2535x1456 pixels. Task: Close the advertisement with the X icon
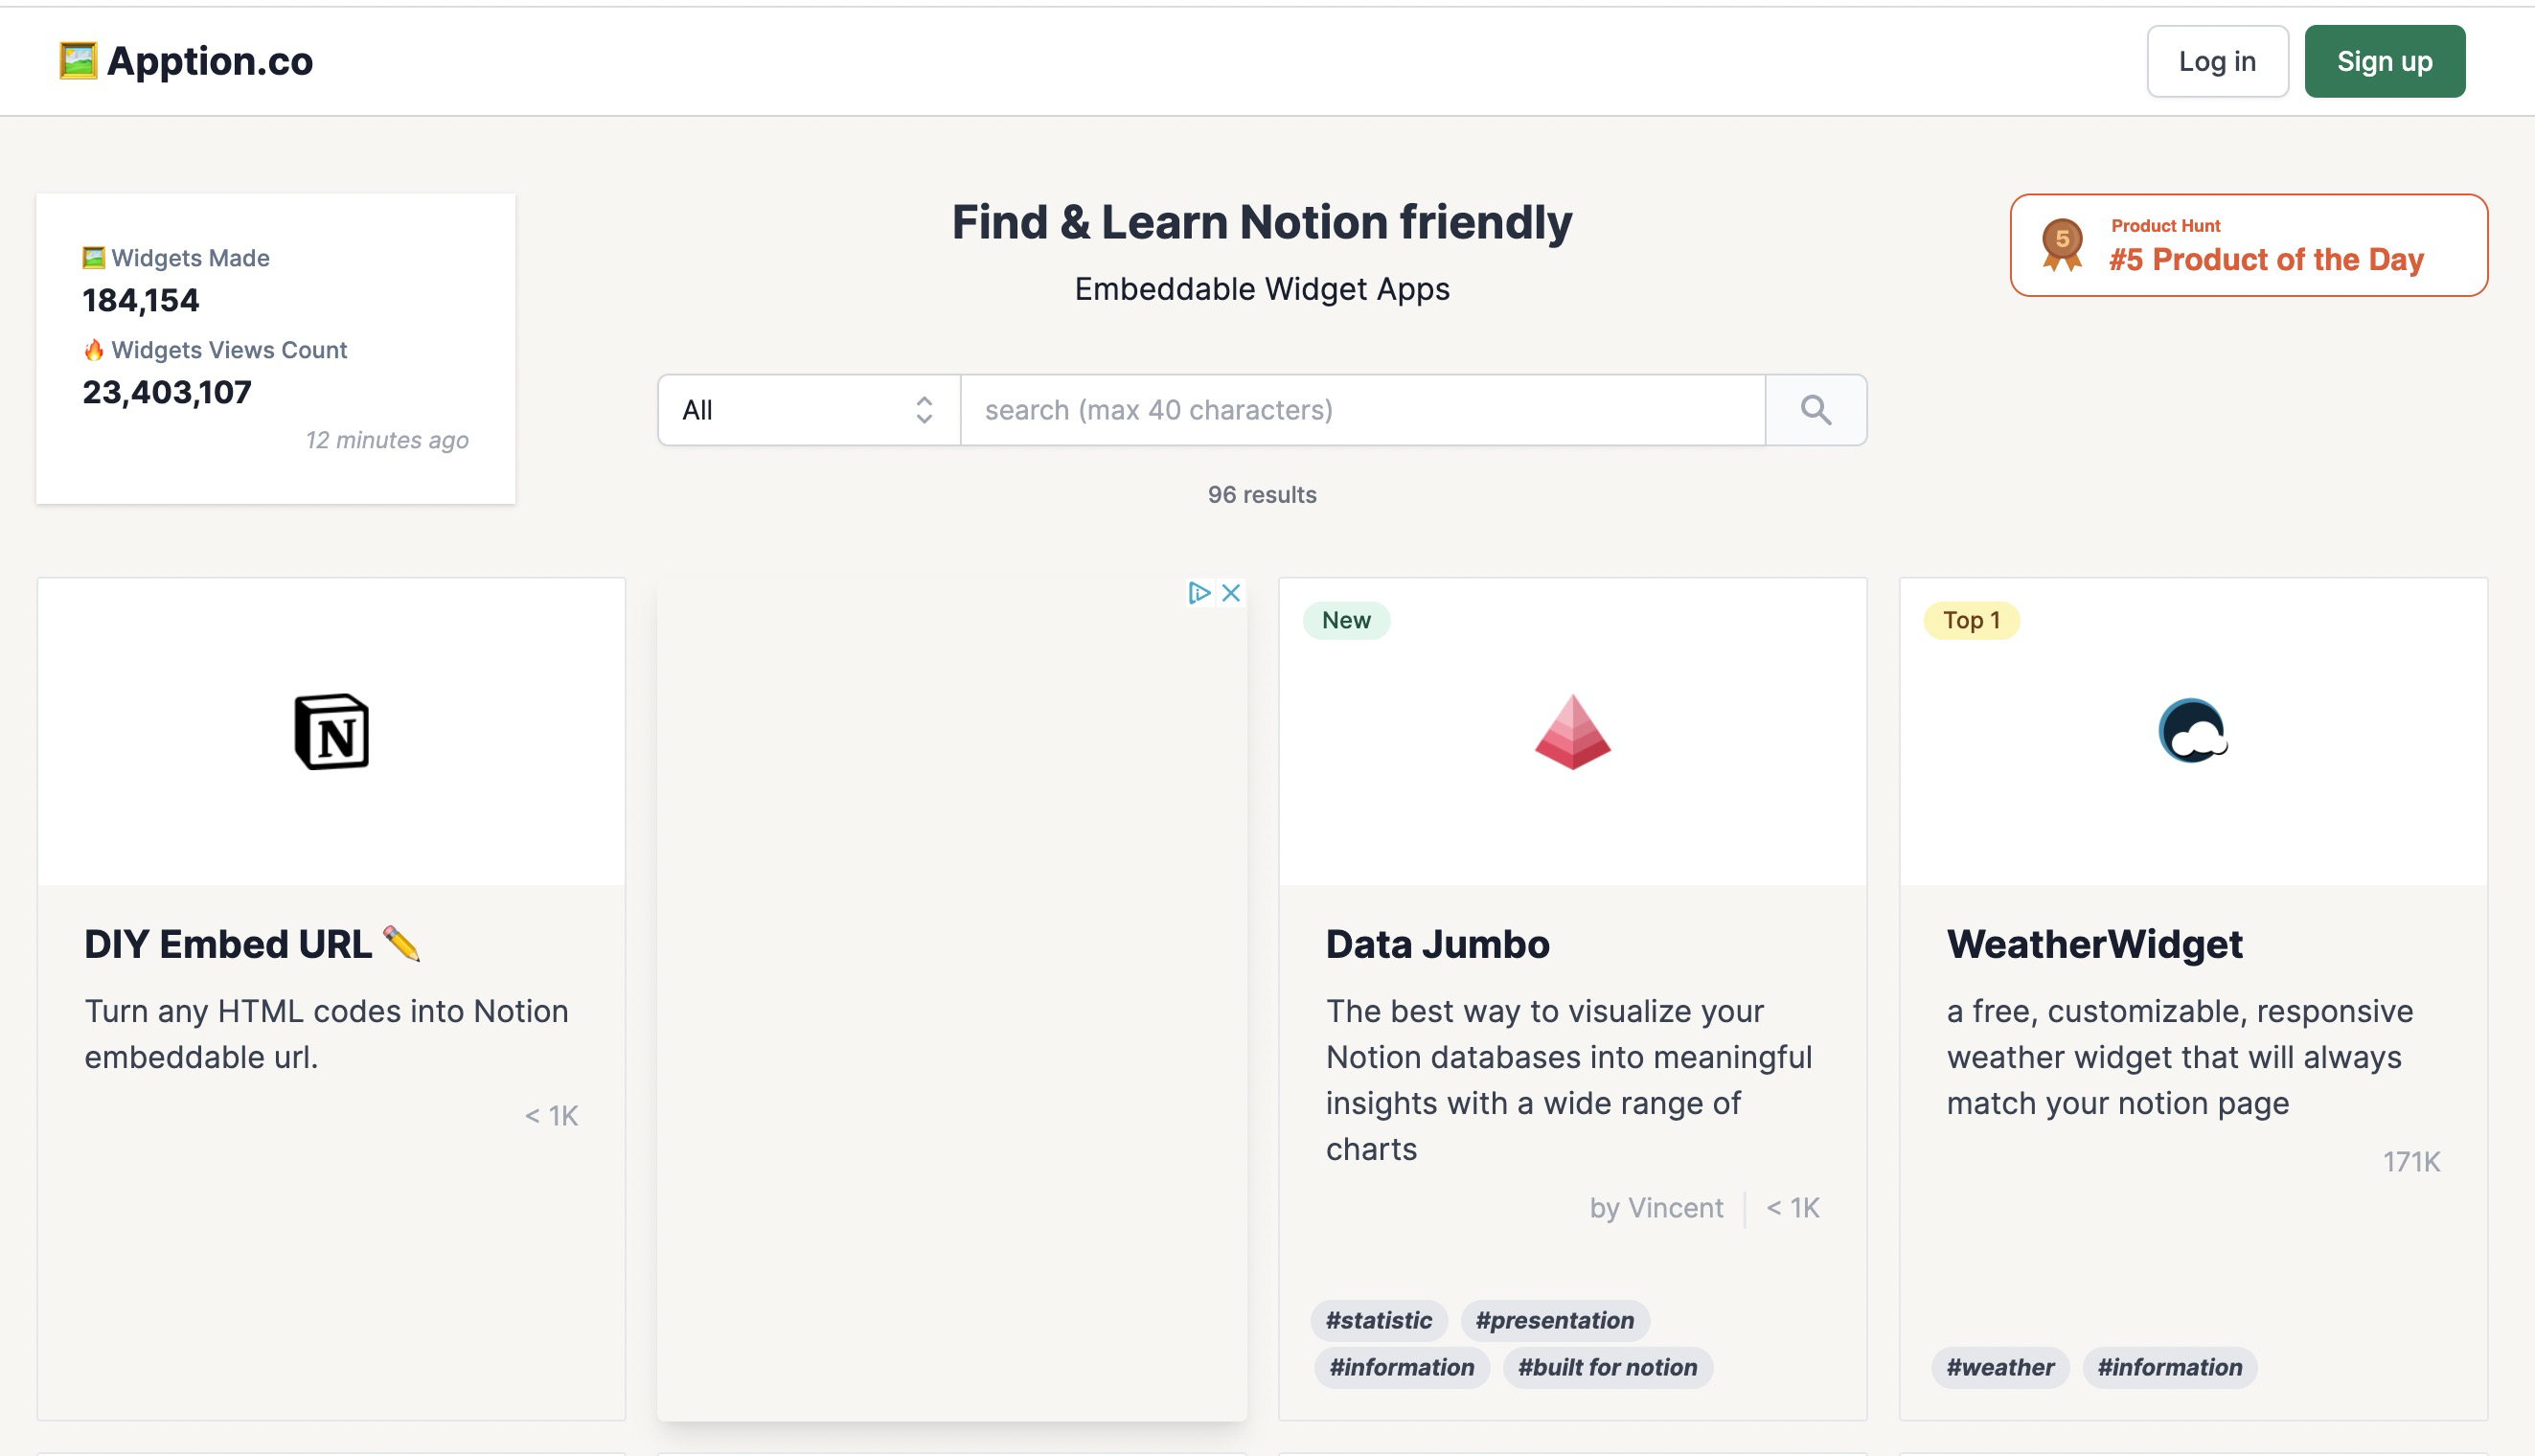[x=1231, y=593]
